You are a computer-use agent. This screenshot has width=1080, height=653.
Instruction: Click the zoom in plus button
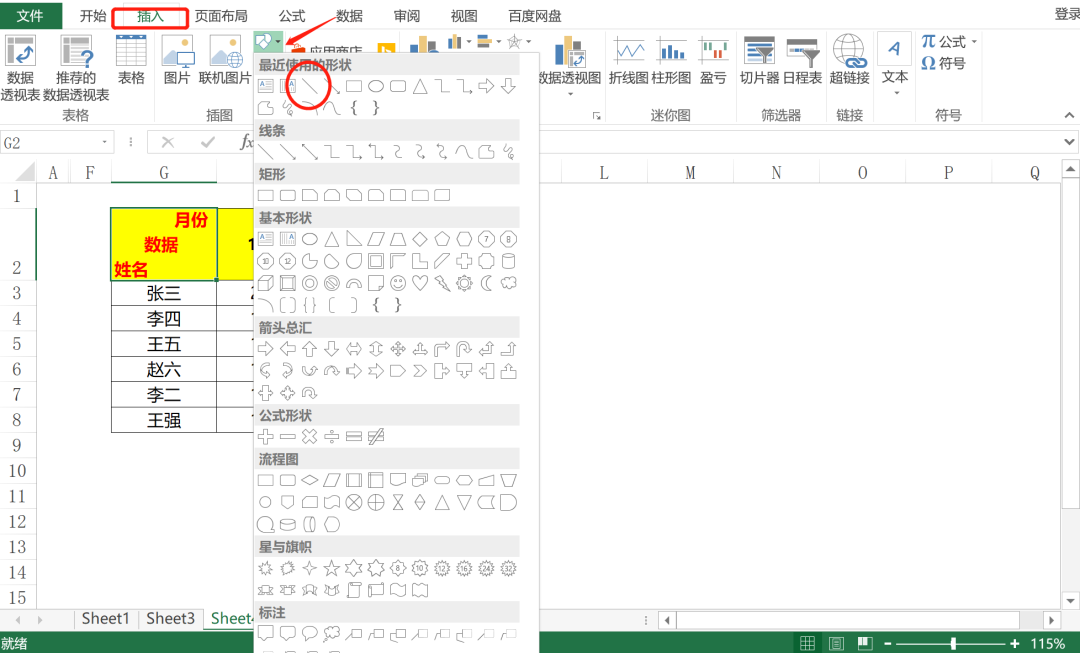pyautogui.click(x=1014, y=643)
